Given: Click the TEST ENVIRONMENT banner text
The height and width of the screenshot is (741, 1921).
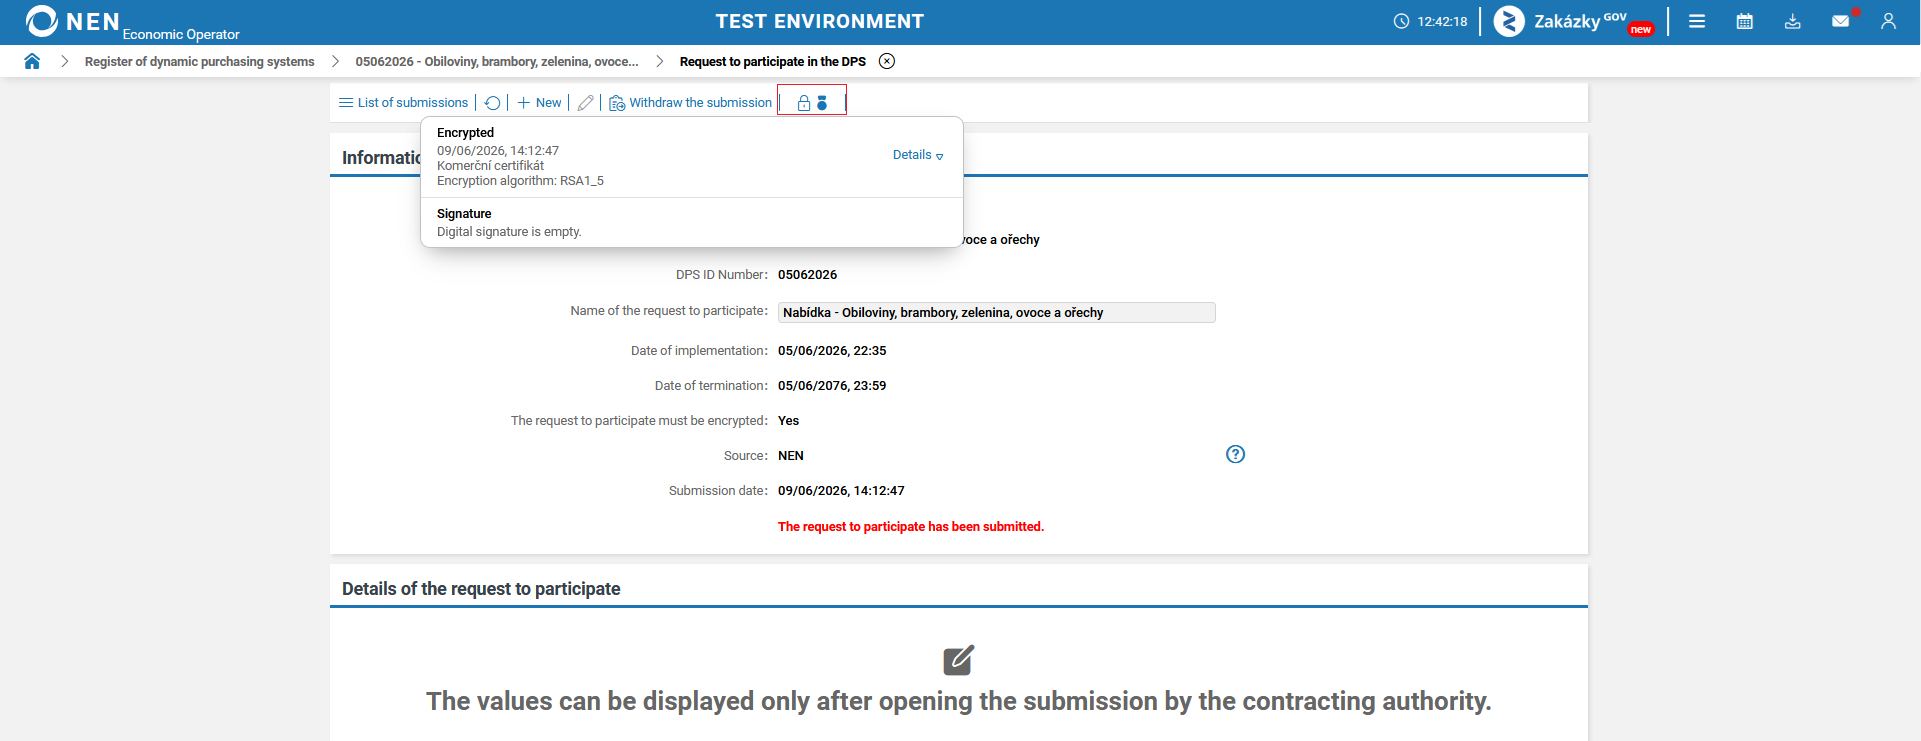Looking at the screenshot, I should [820, 21].
